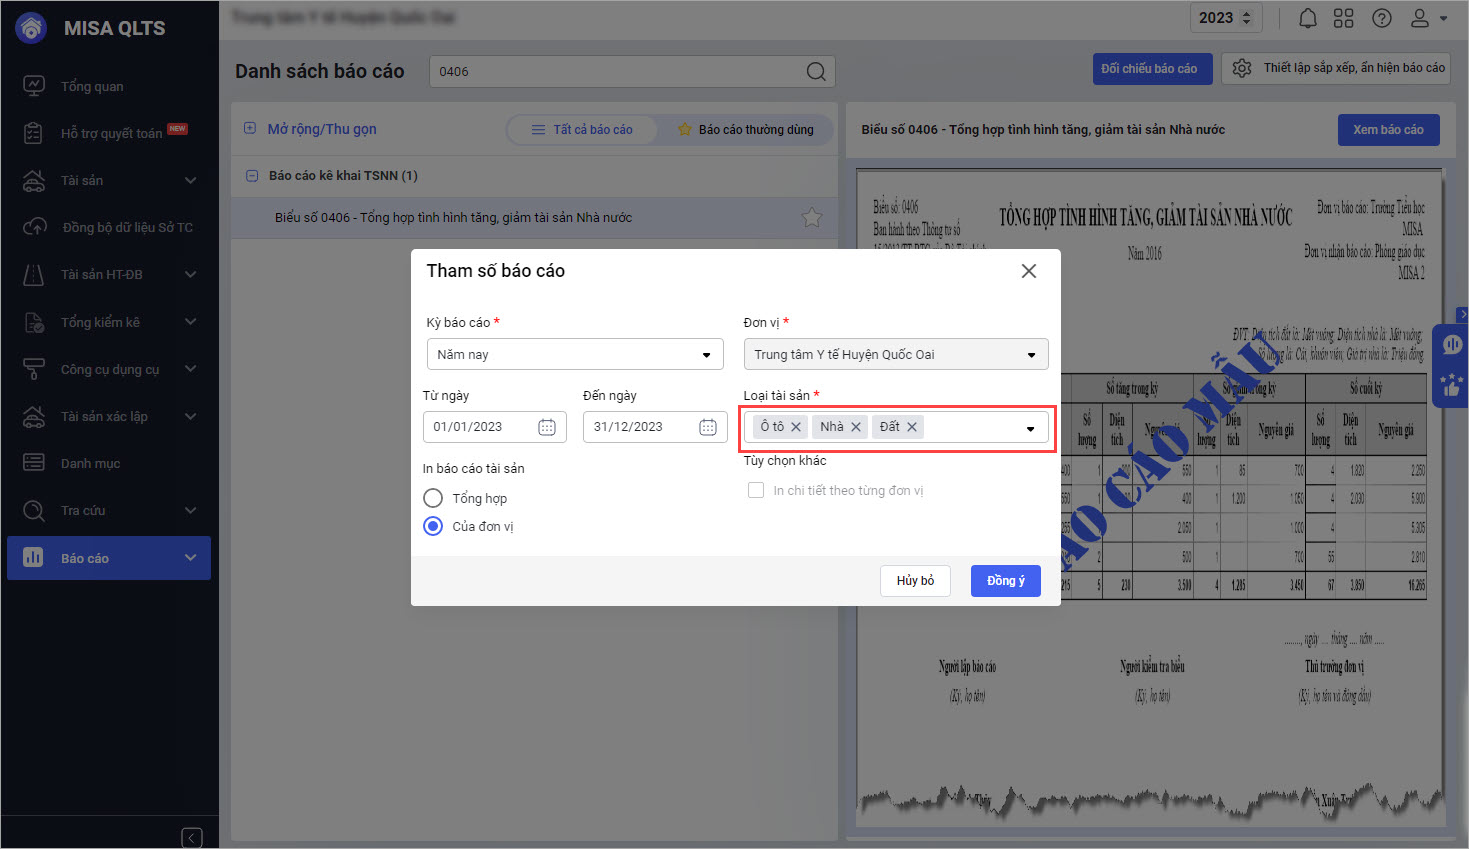Open the Kỳ báo cáo dropdown
Screen dimensions: 1469x849
[575, 354]
